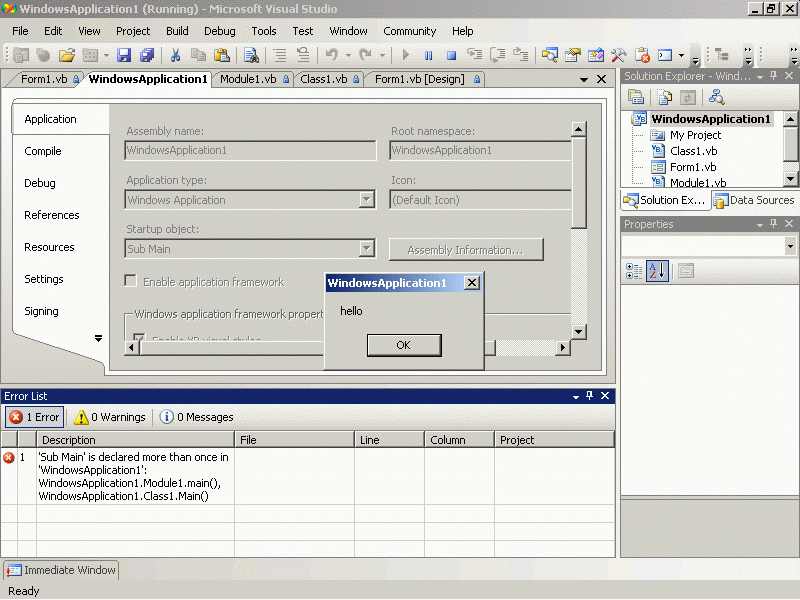The width and height of the screenshot is (800, 600).
Task: Toggle the 0 Warnings filter button
Action: coord(110,417)
